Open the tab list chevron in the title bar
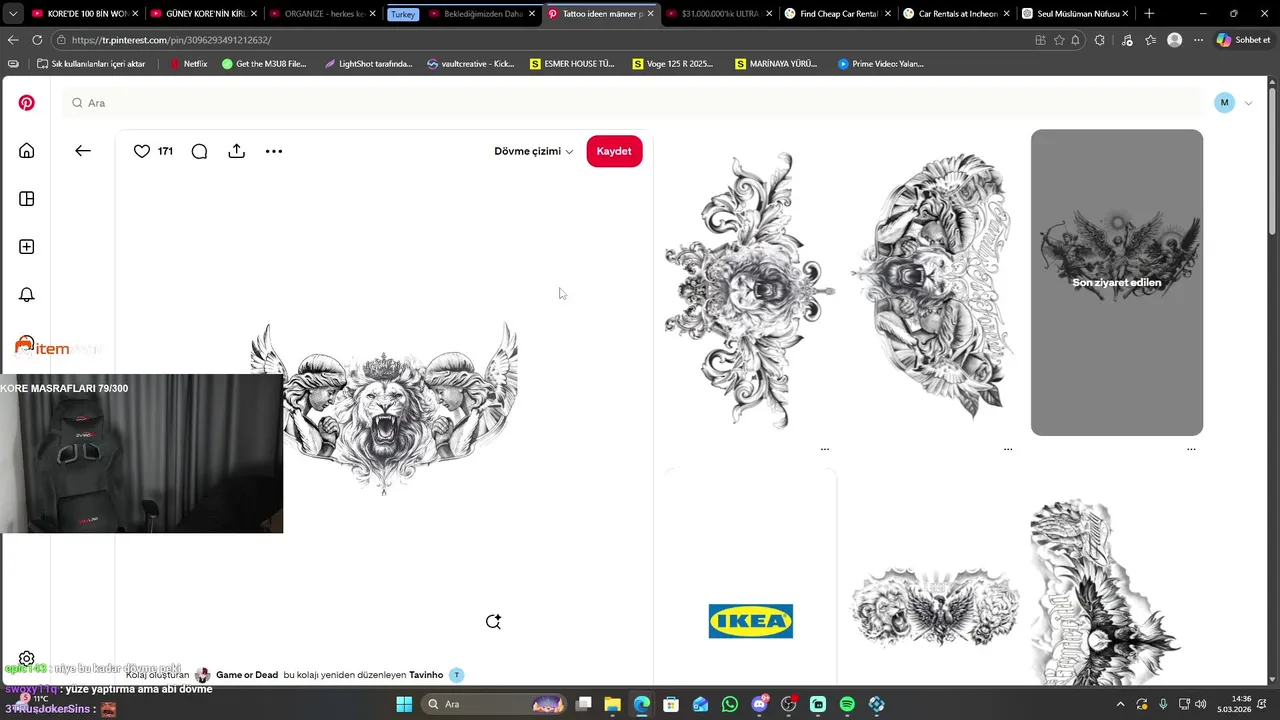Screen dimensions: 1280x720 (13, 14)
